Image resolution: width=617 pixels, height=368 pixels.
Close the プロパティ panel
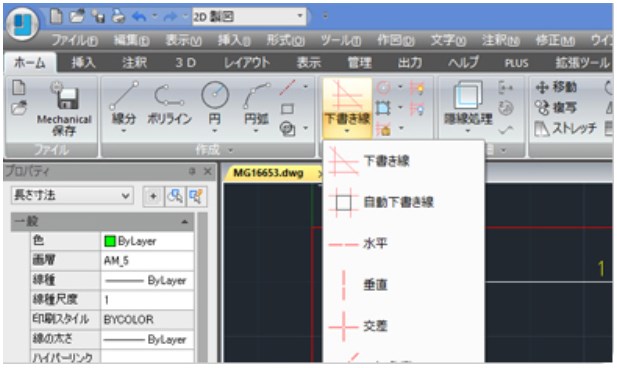pos(207,171)
